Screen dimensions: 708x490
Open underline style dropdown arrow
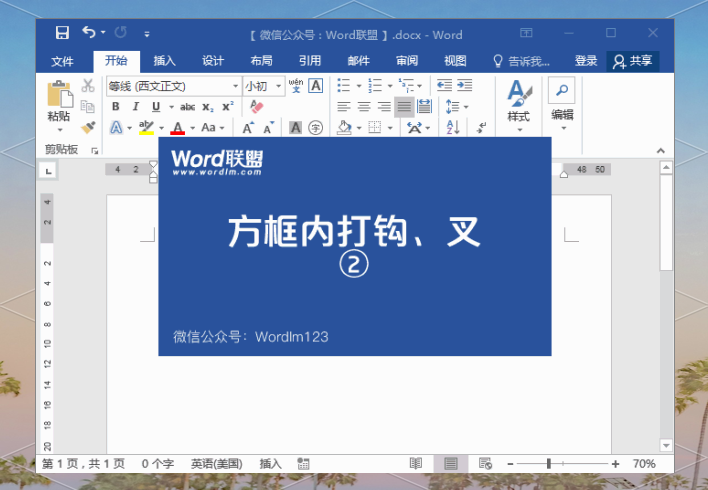point(172,107)
